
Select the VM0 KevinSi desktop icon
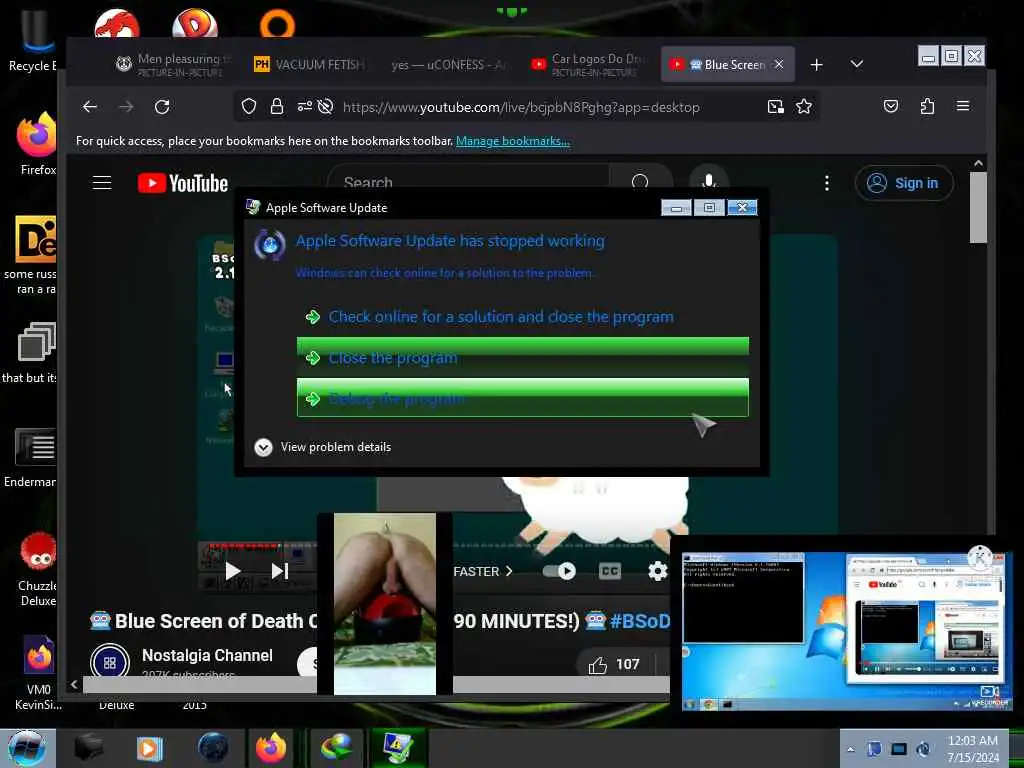pos(39,673)
